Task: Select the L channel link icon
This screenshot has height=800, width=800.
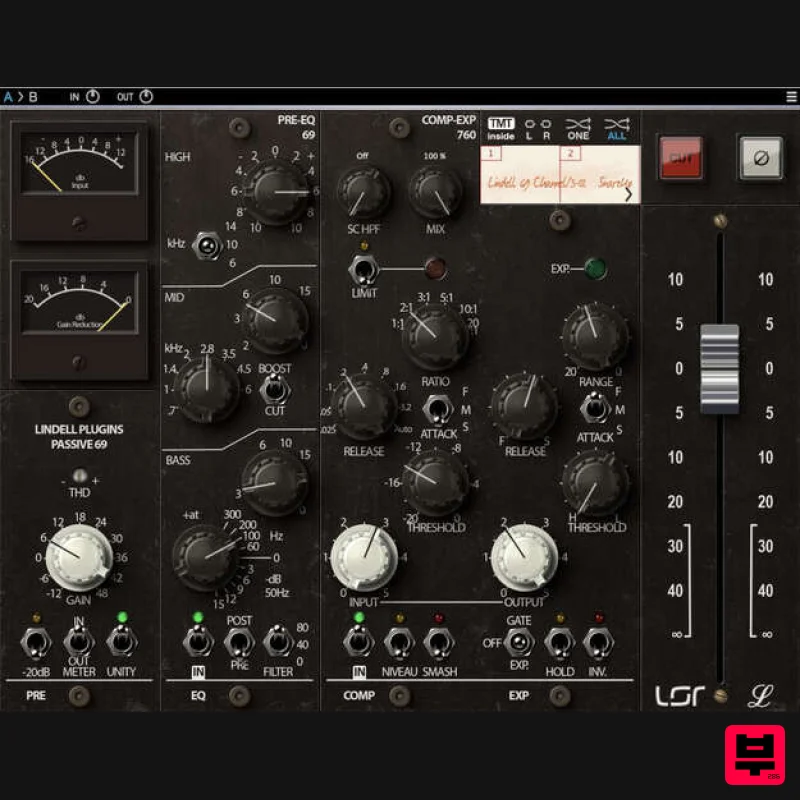Action: (530, 129)
